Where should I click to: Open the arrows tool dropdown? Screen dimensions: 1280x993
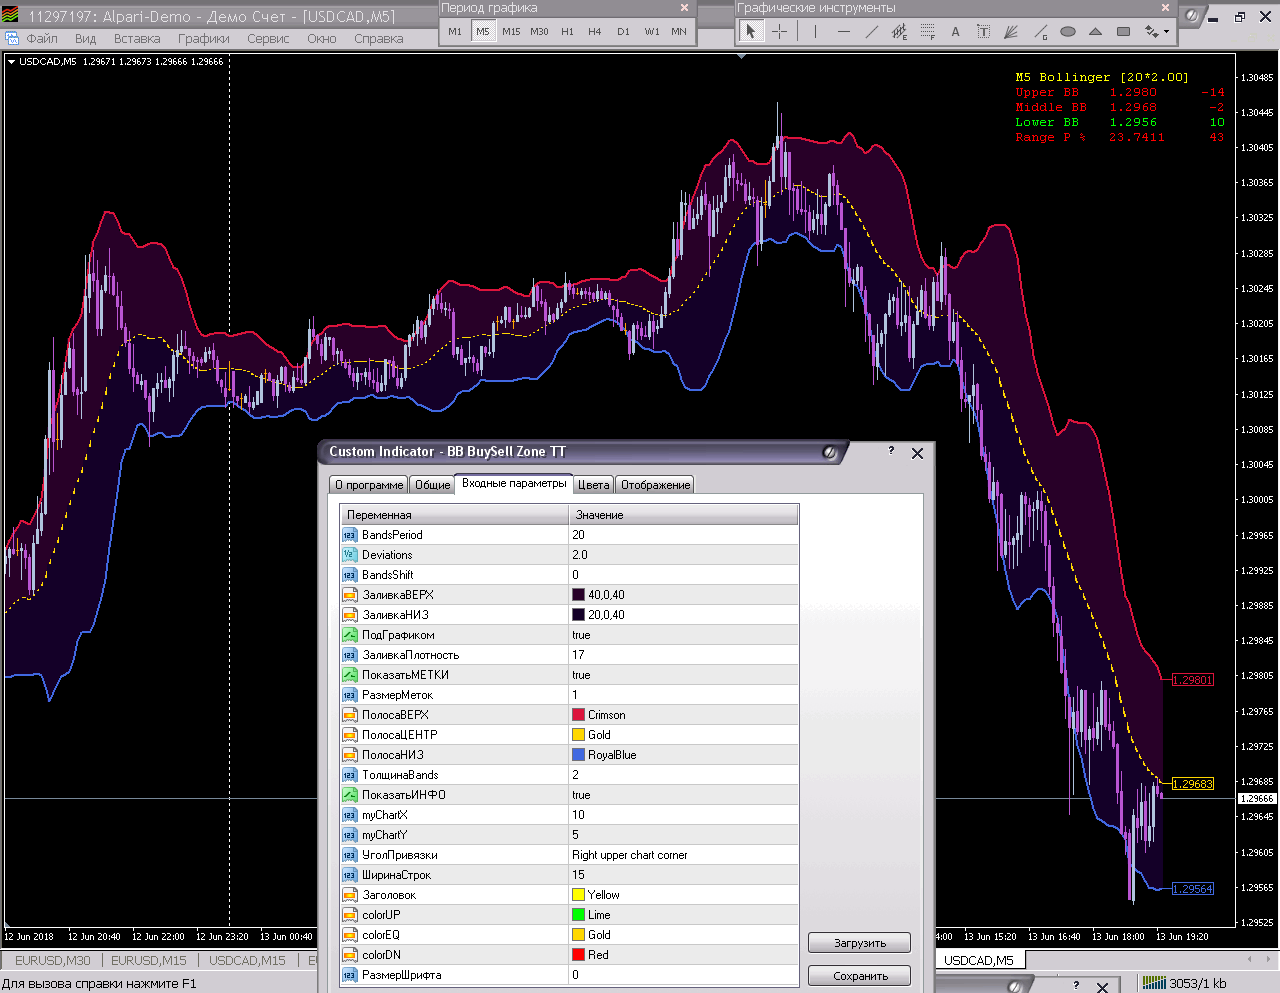[1166, 32]
